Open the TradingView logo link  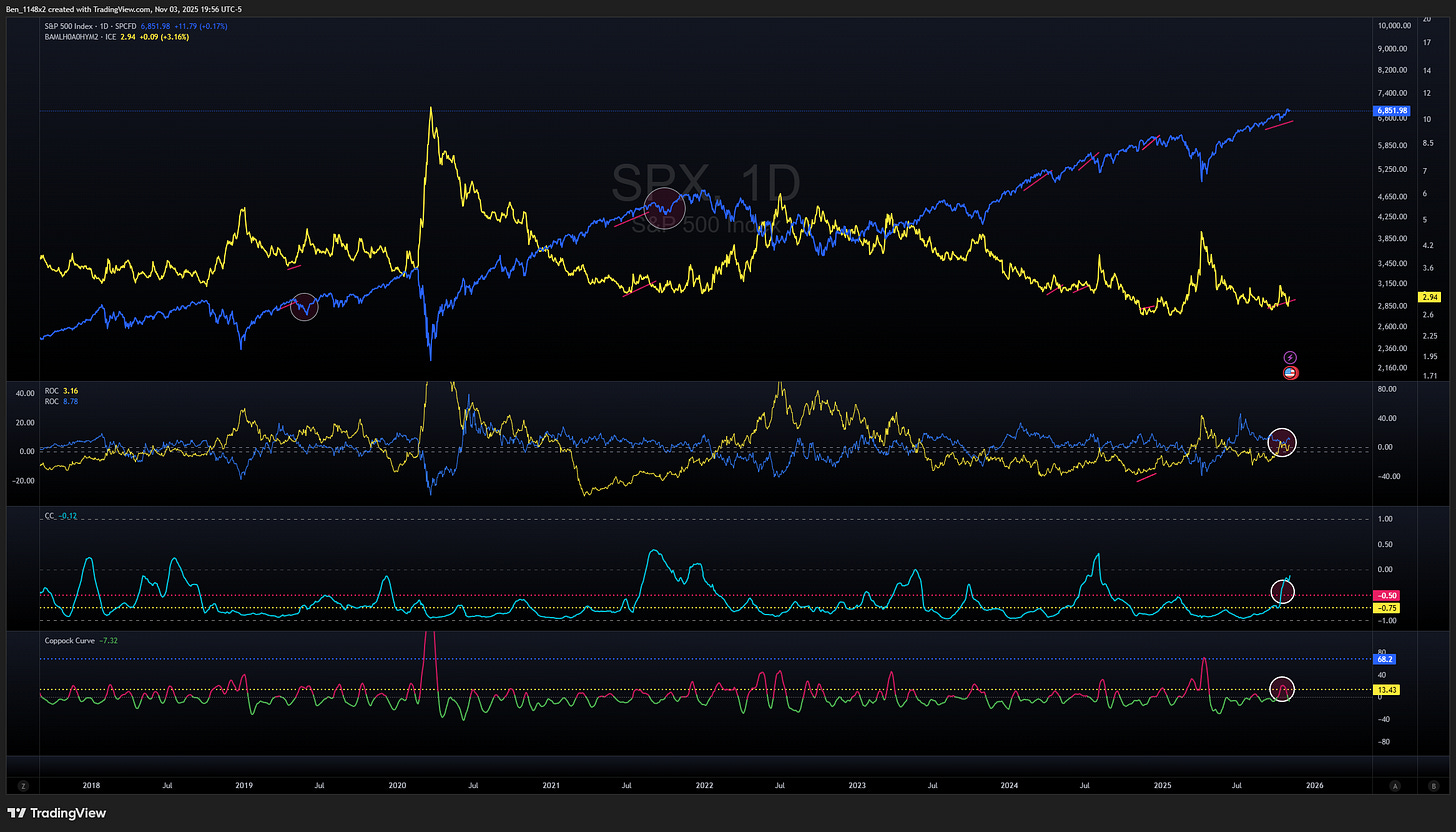[57, 813]
